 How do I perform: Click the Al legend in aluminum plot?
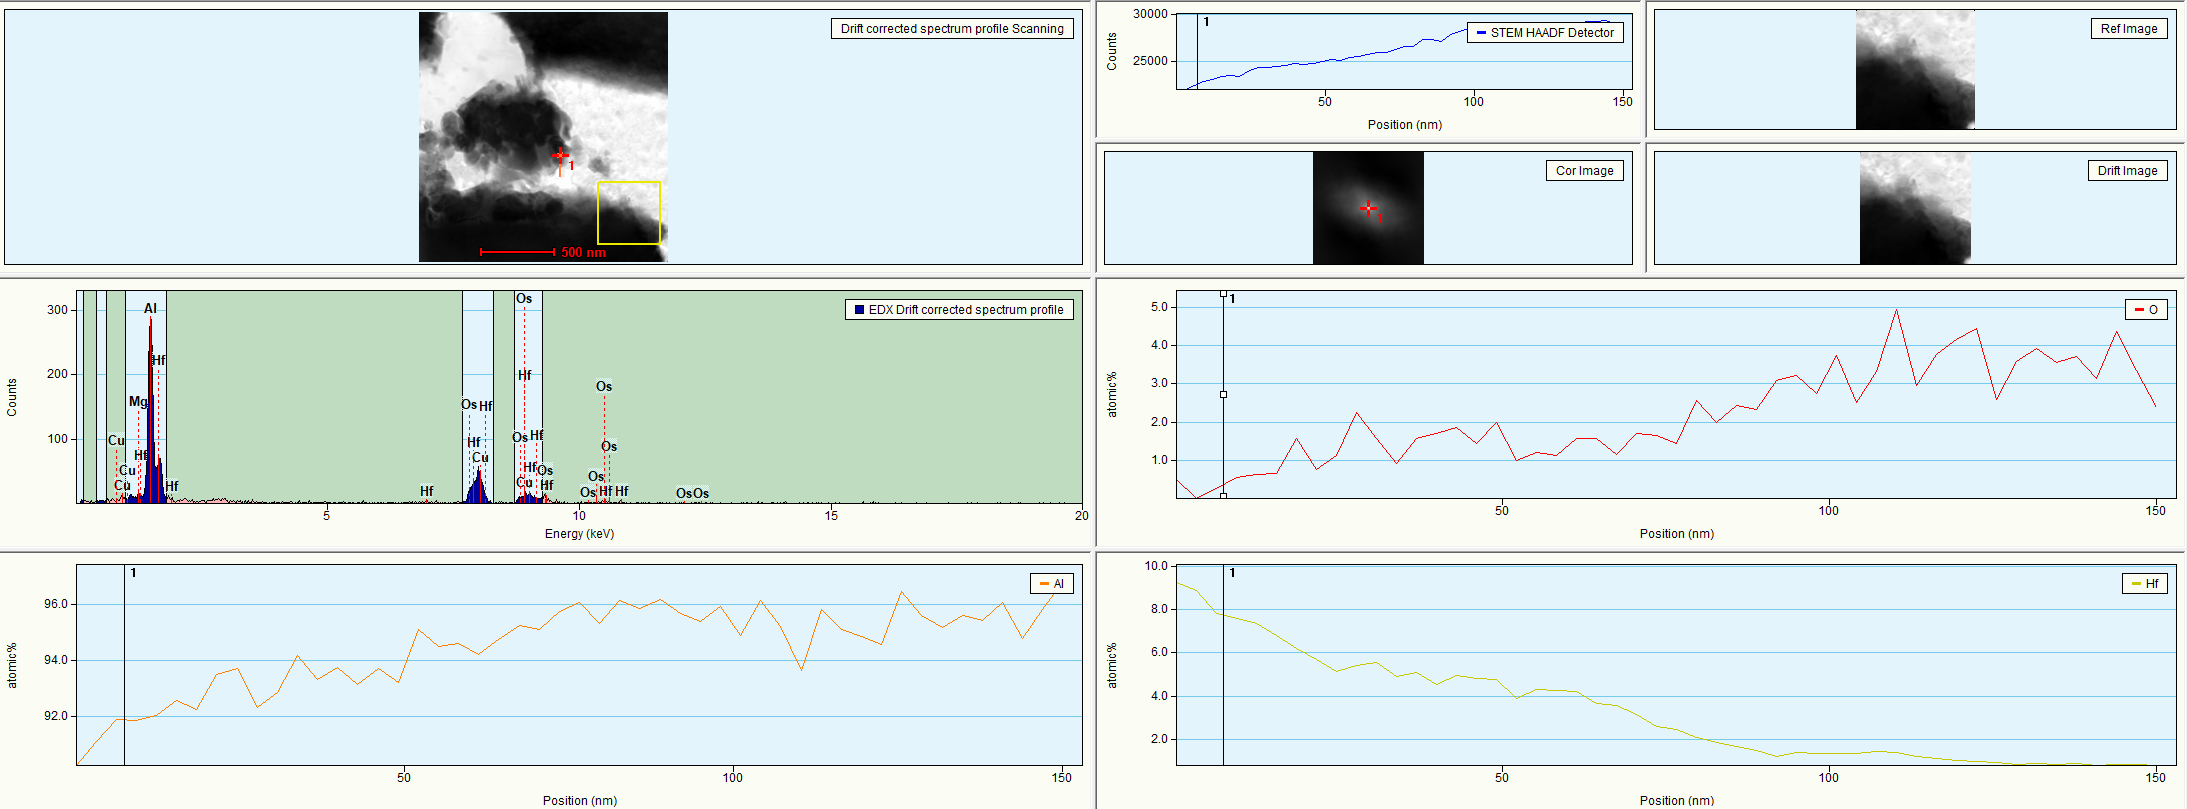point(1051,584)
